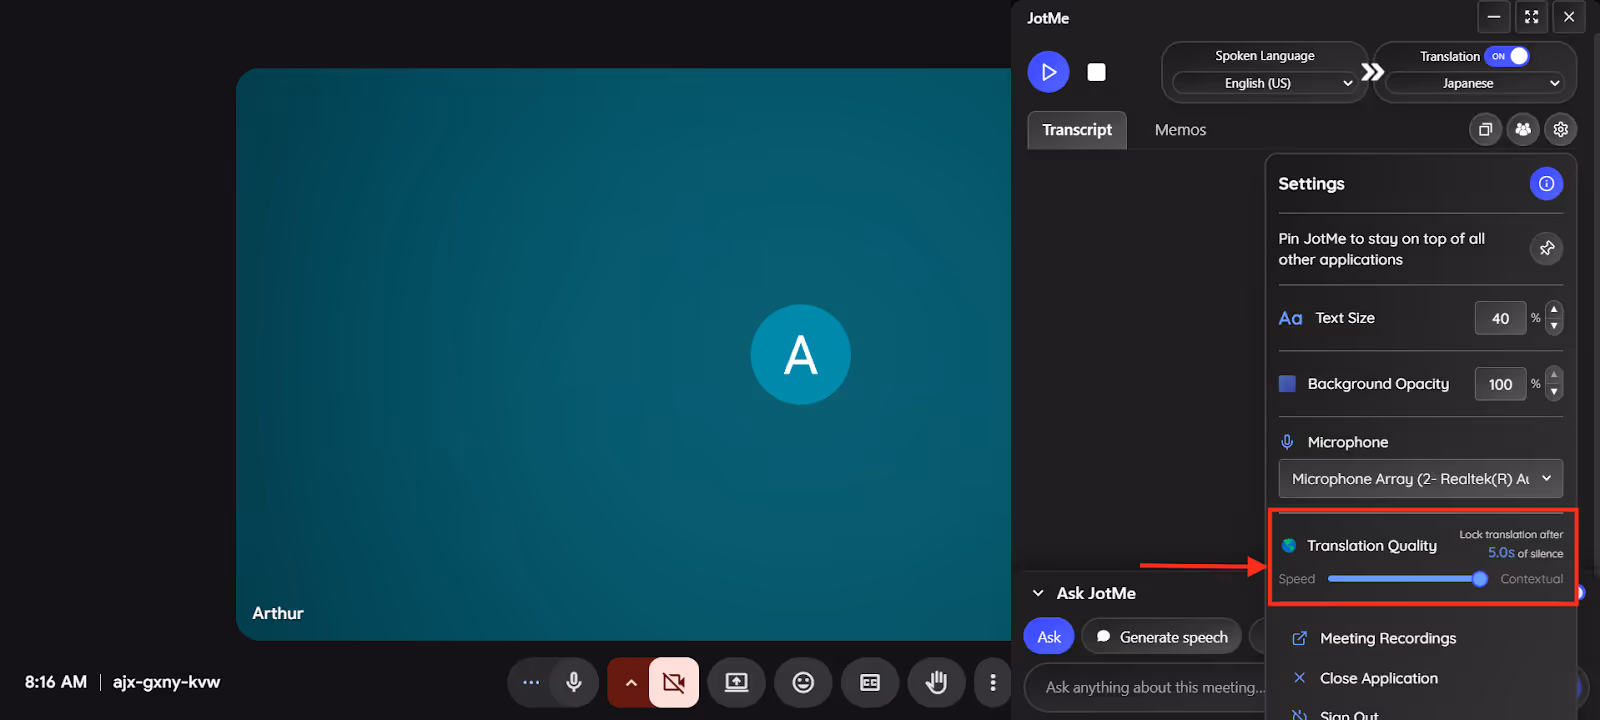Start transcription with the JotMe play button
1600x720 pixels.
(x=1048, y=72)
